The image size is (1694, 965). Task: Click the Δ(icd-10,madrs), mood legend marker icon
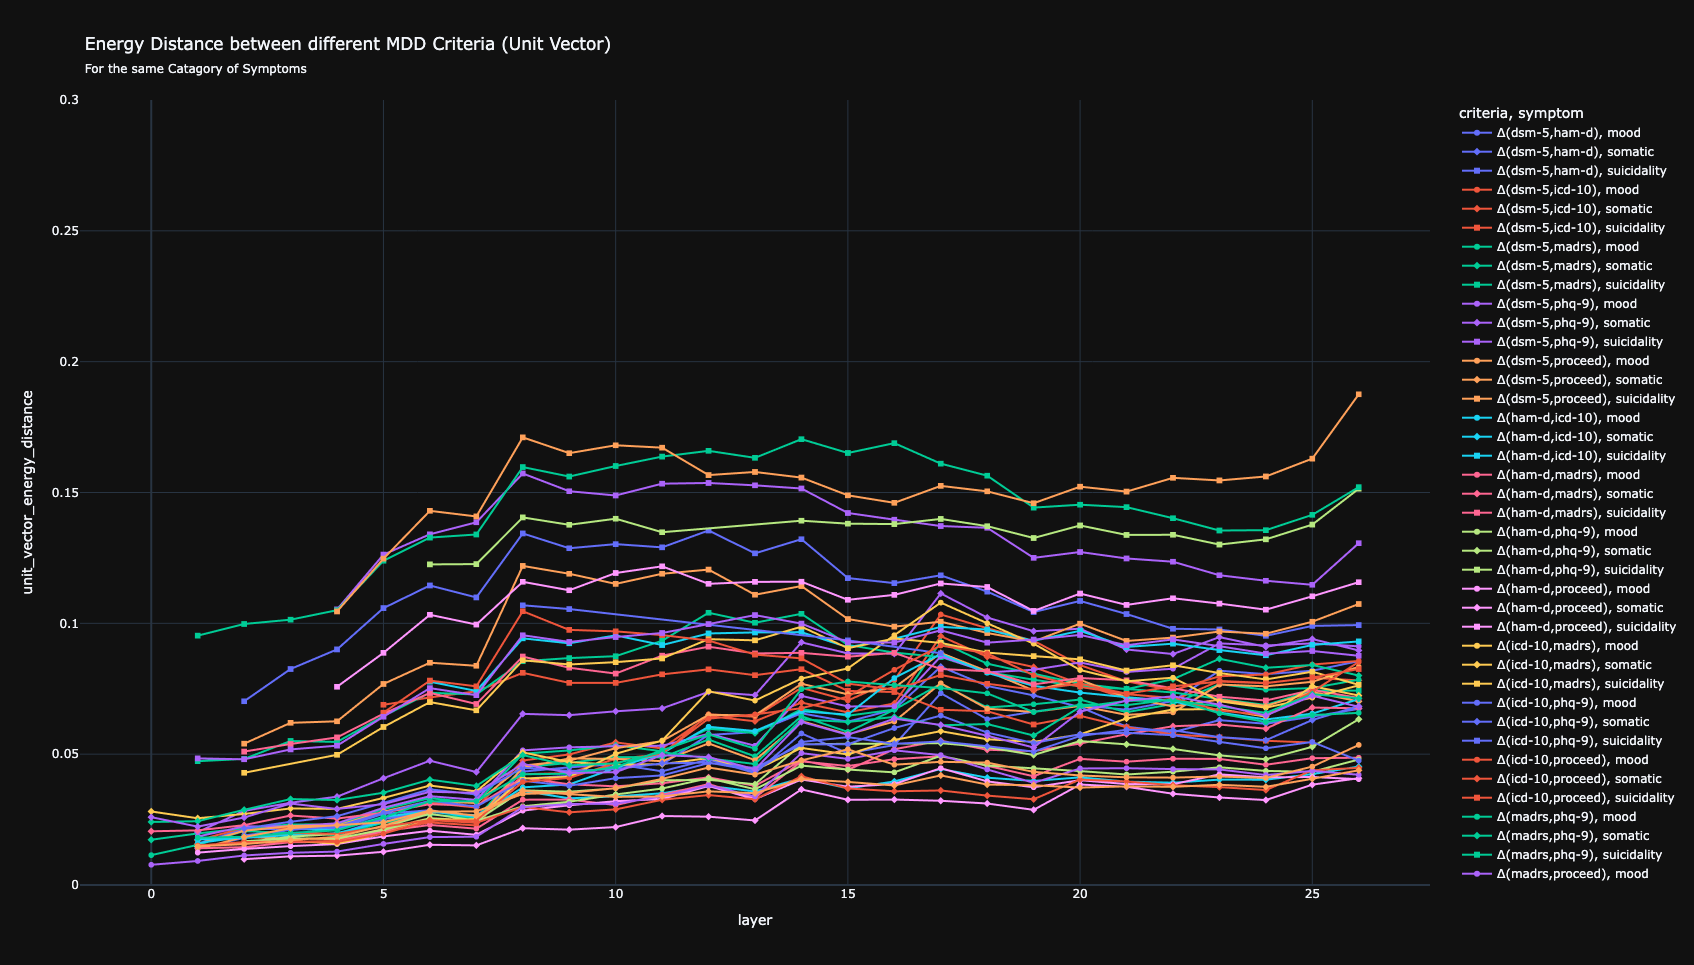(x=1476, y=646)
